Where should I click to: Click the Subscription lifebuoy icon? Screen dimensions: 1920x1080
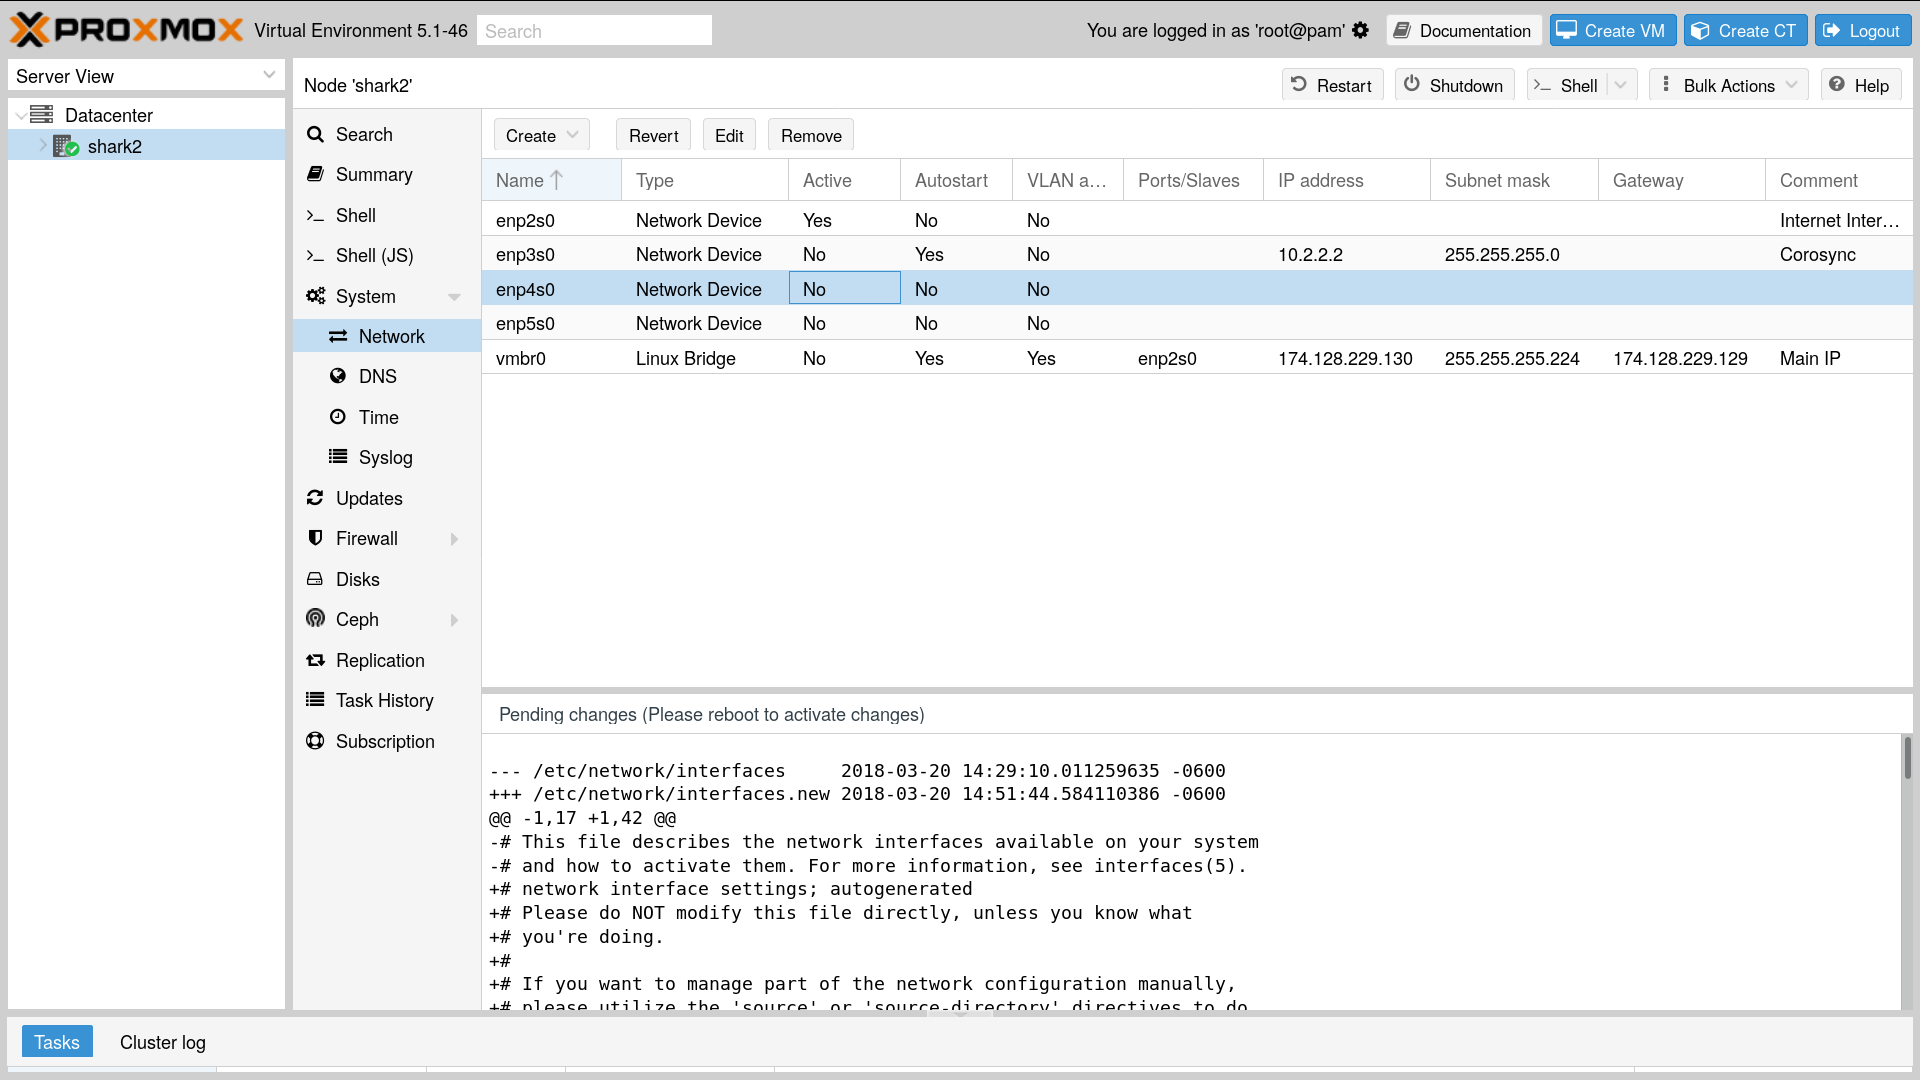(x=315, y=741)
